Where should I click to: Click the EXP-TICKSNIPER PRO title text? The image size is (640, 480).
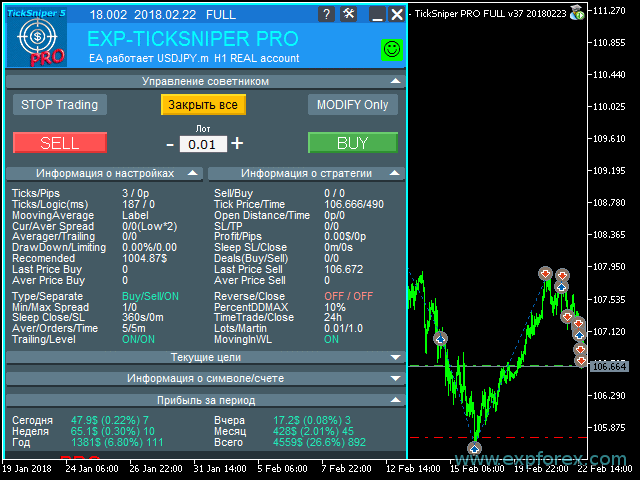click(x=193, y=39)
